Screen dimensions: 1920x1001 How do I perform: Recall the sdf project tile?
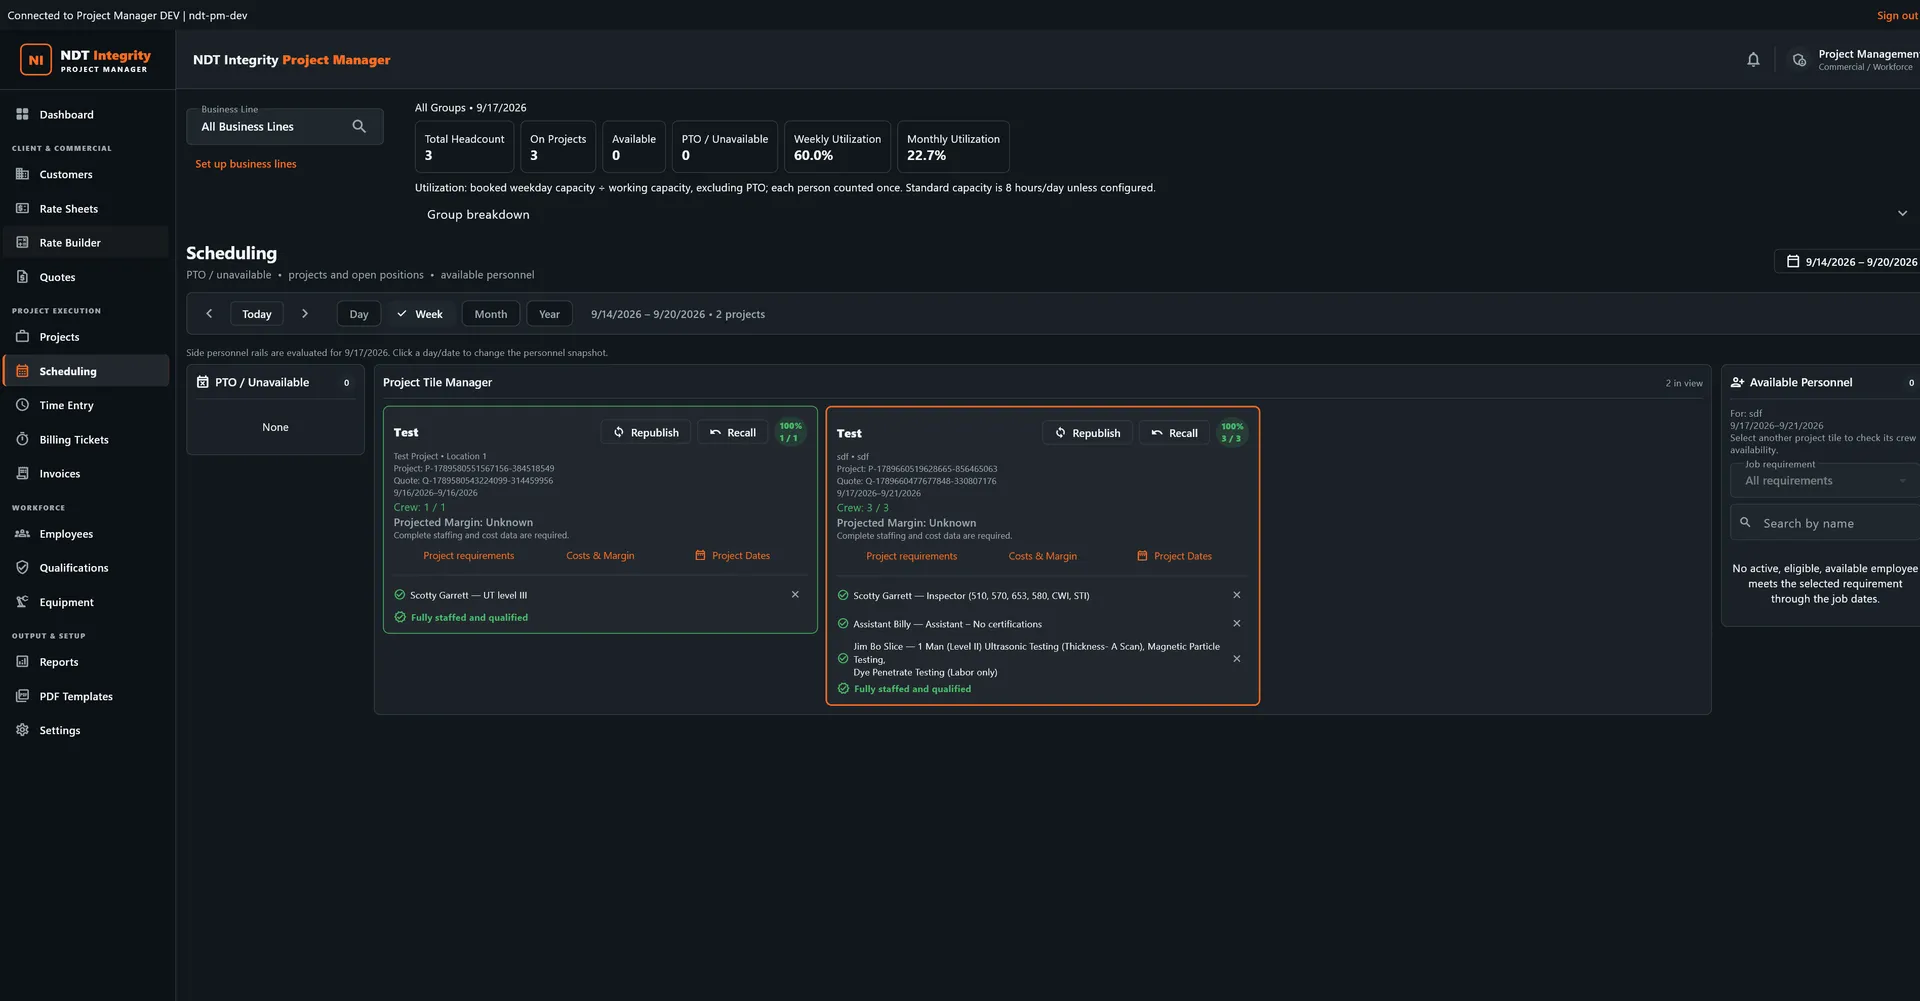tap(1174, 433)
